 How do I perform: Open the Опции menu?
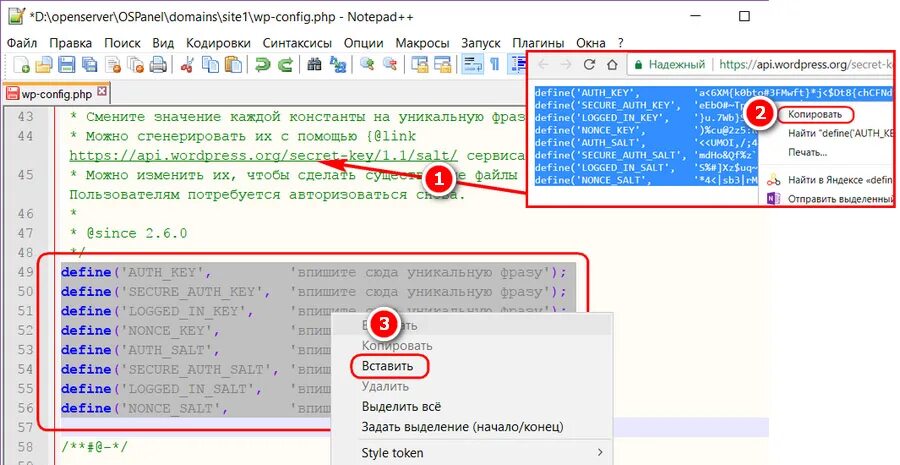(364, 43)
